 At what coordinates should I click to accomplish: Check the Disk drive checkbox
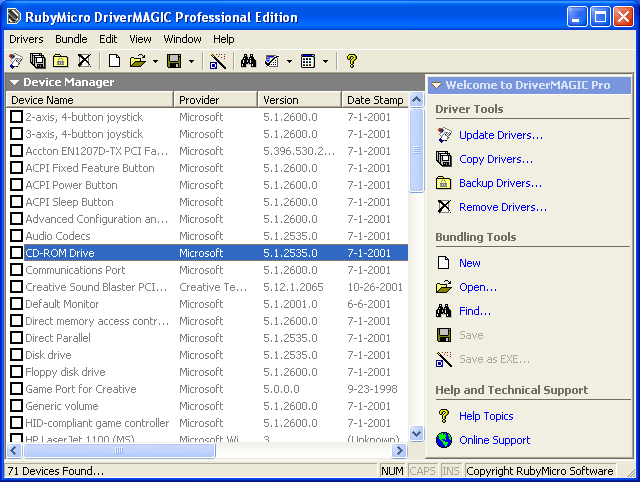16,355
